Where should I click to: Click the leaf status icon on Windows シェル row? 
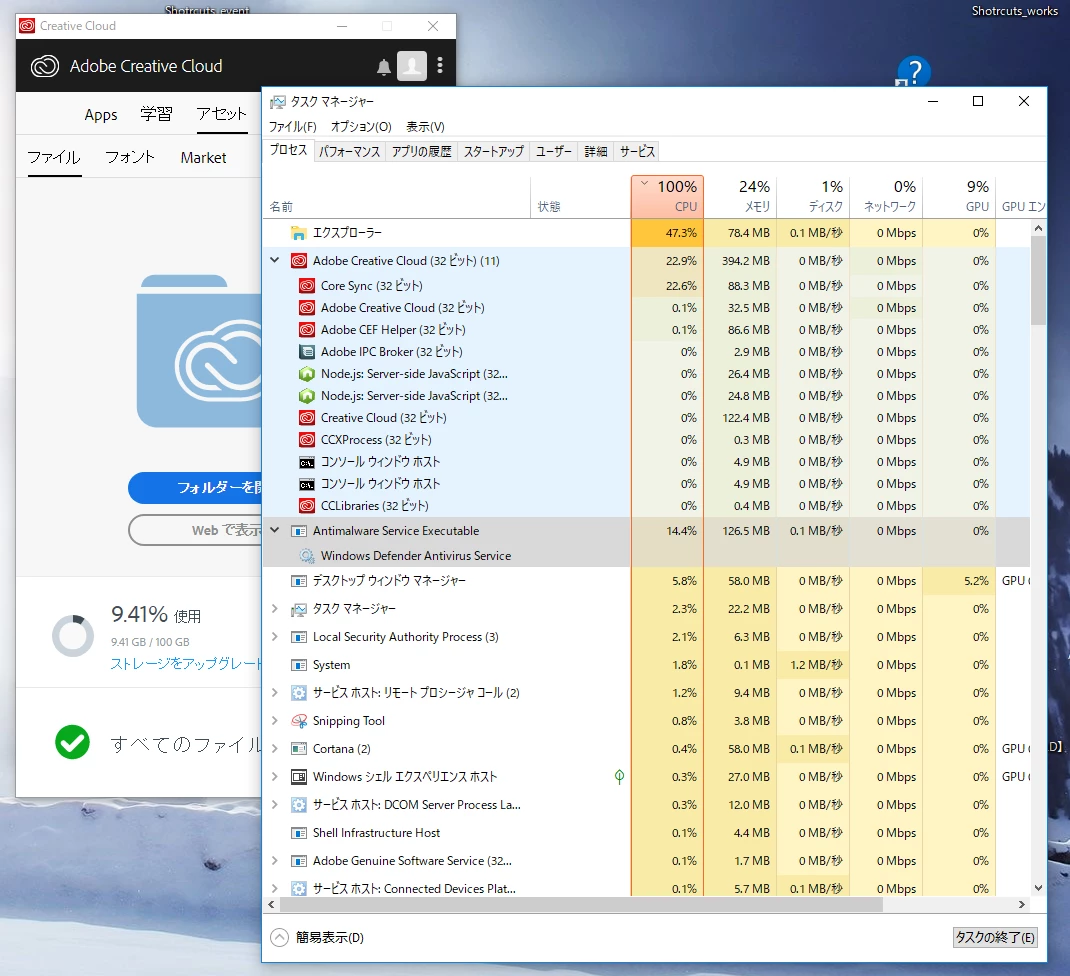(619, 777)
